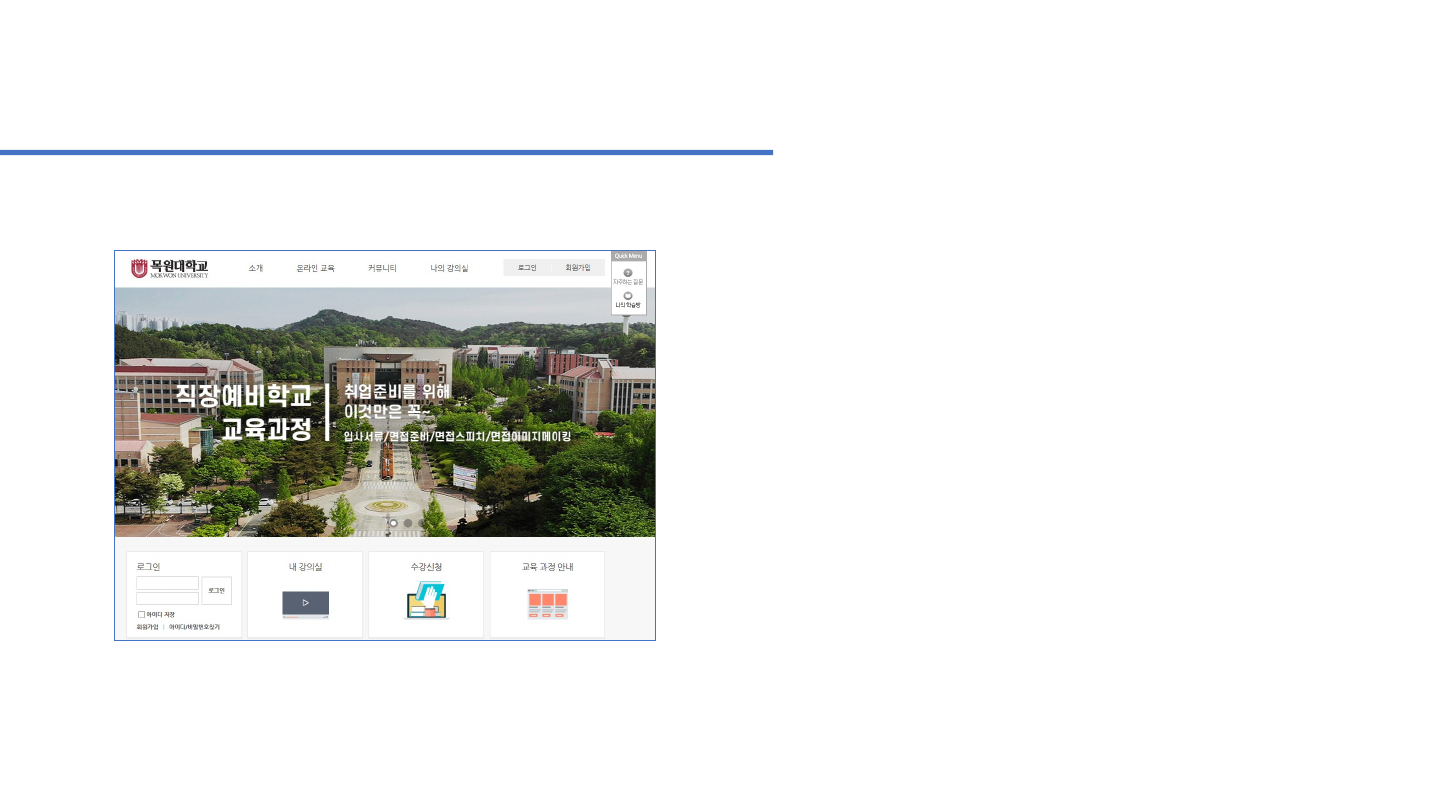This screenshot has width=1440, height=810.
Task: Open the 커뮤니티 menu
Action: (x=381, y=268)
